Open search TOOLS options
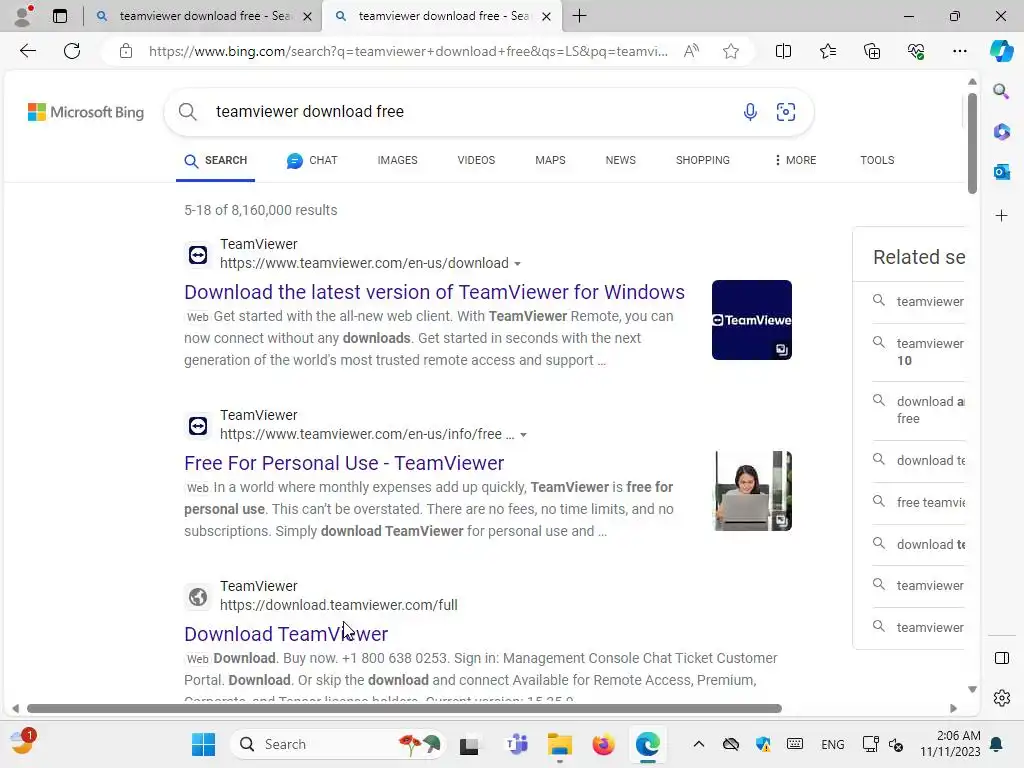The image size is (1024, 768). [877, 160]
